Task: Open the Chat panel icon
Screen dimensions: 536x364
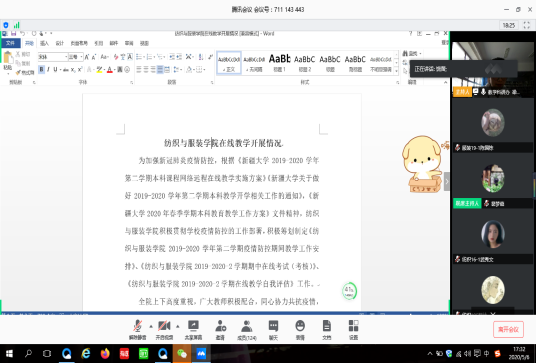Action: click(273, 330)
